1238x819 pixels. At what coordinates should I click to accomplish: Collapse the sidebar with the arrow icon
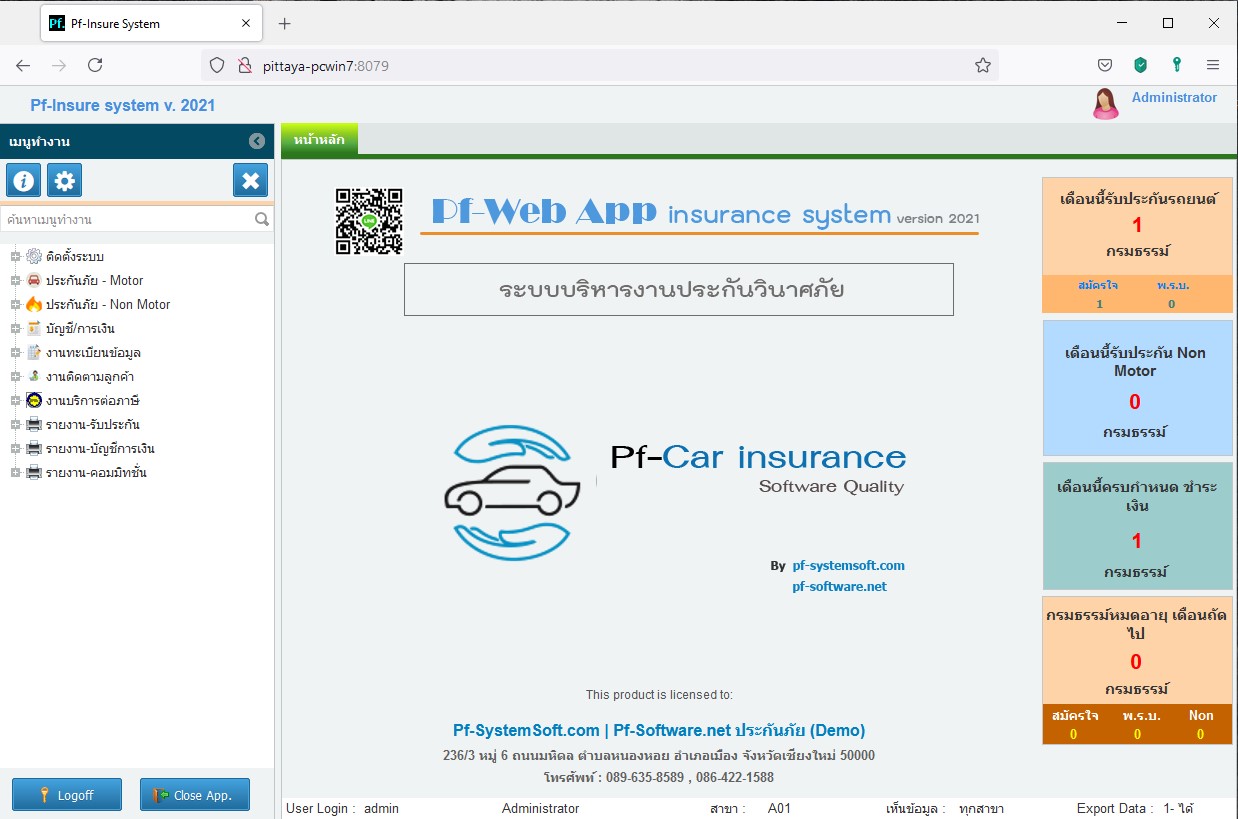coord(257,141)
